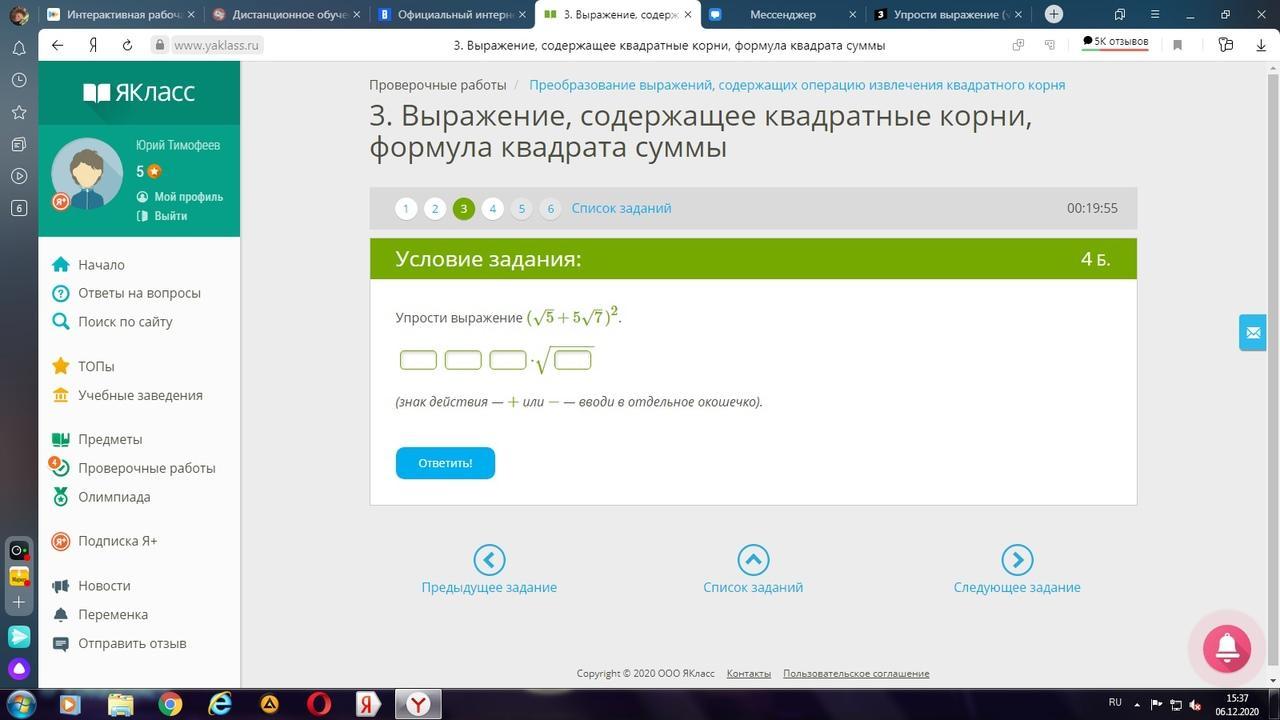Open 'Пользовательское соглашение' footer link
Viewport: 1280px width, 720px height.
tap(856, 674)
